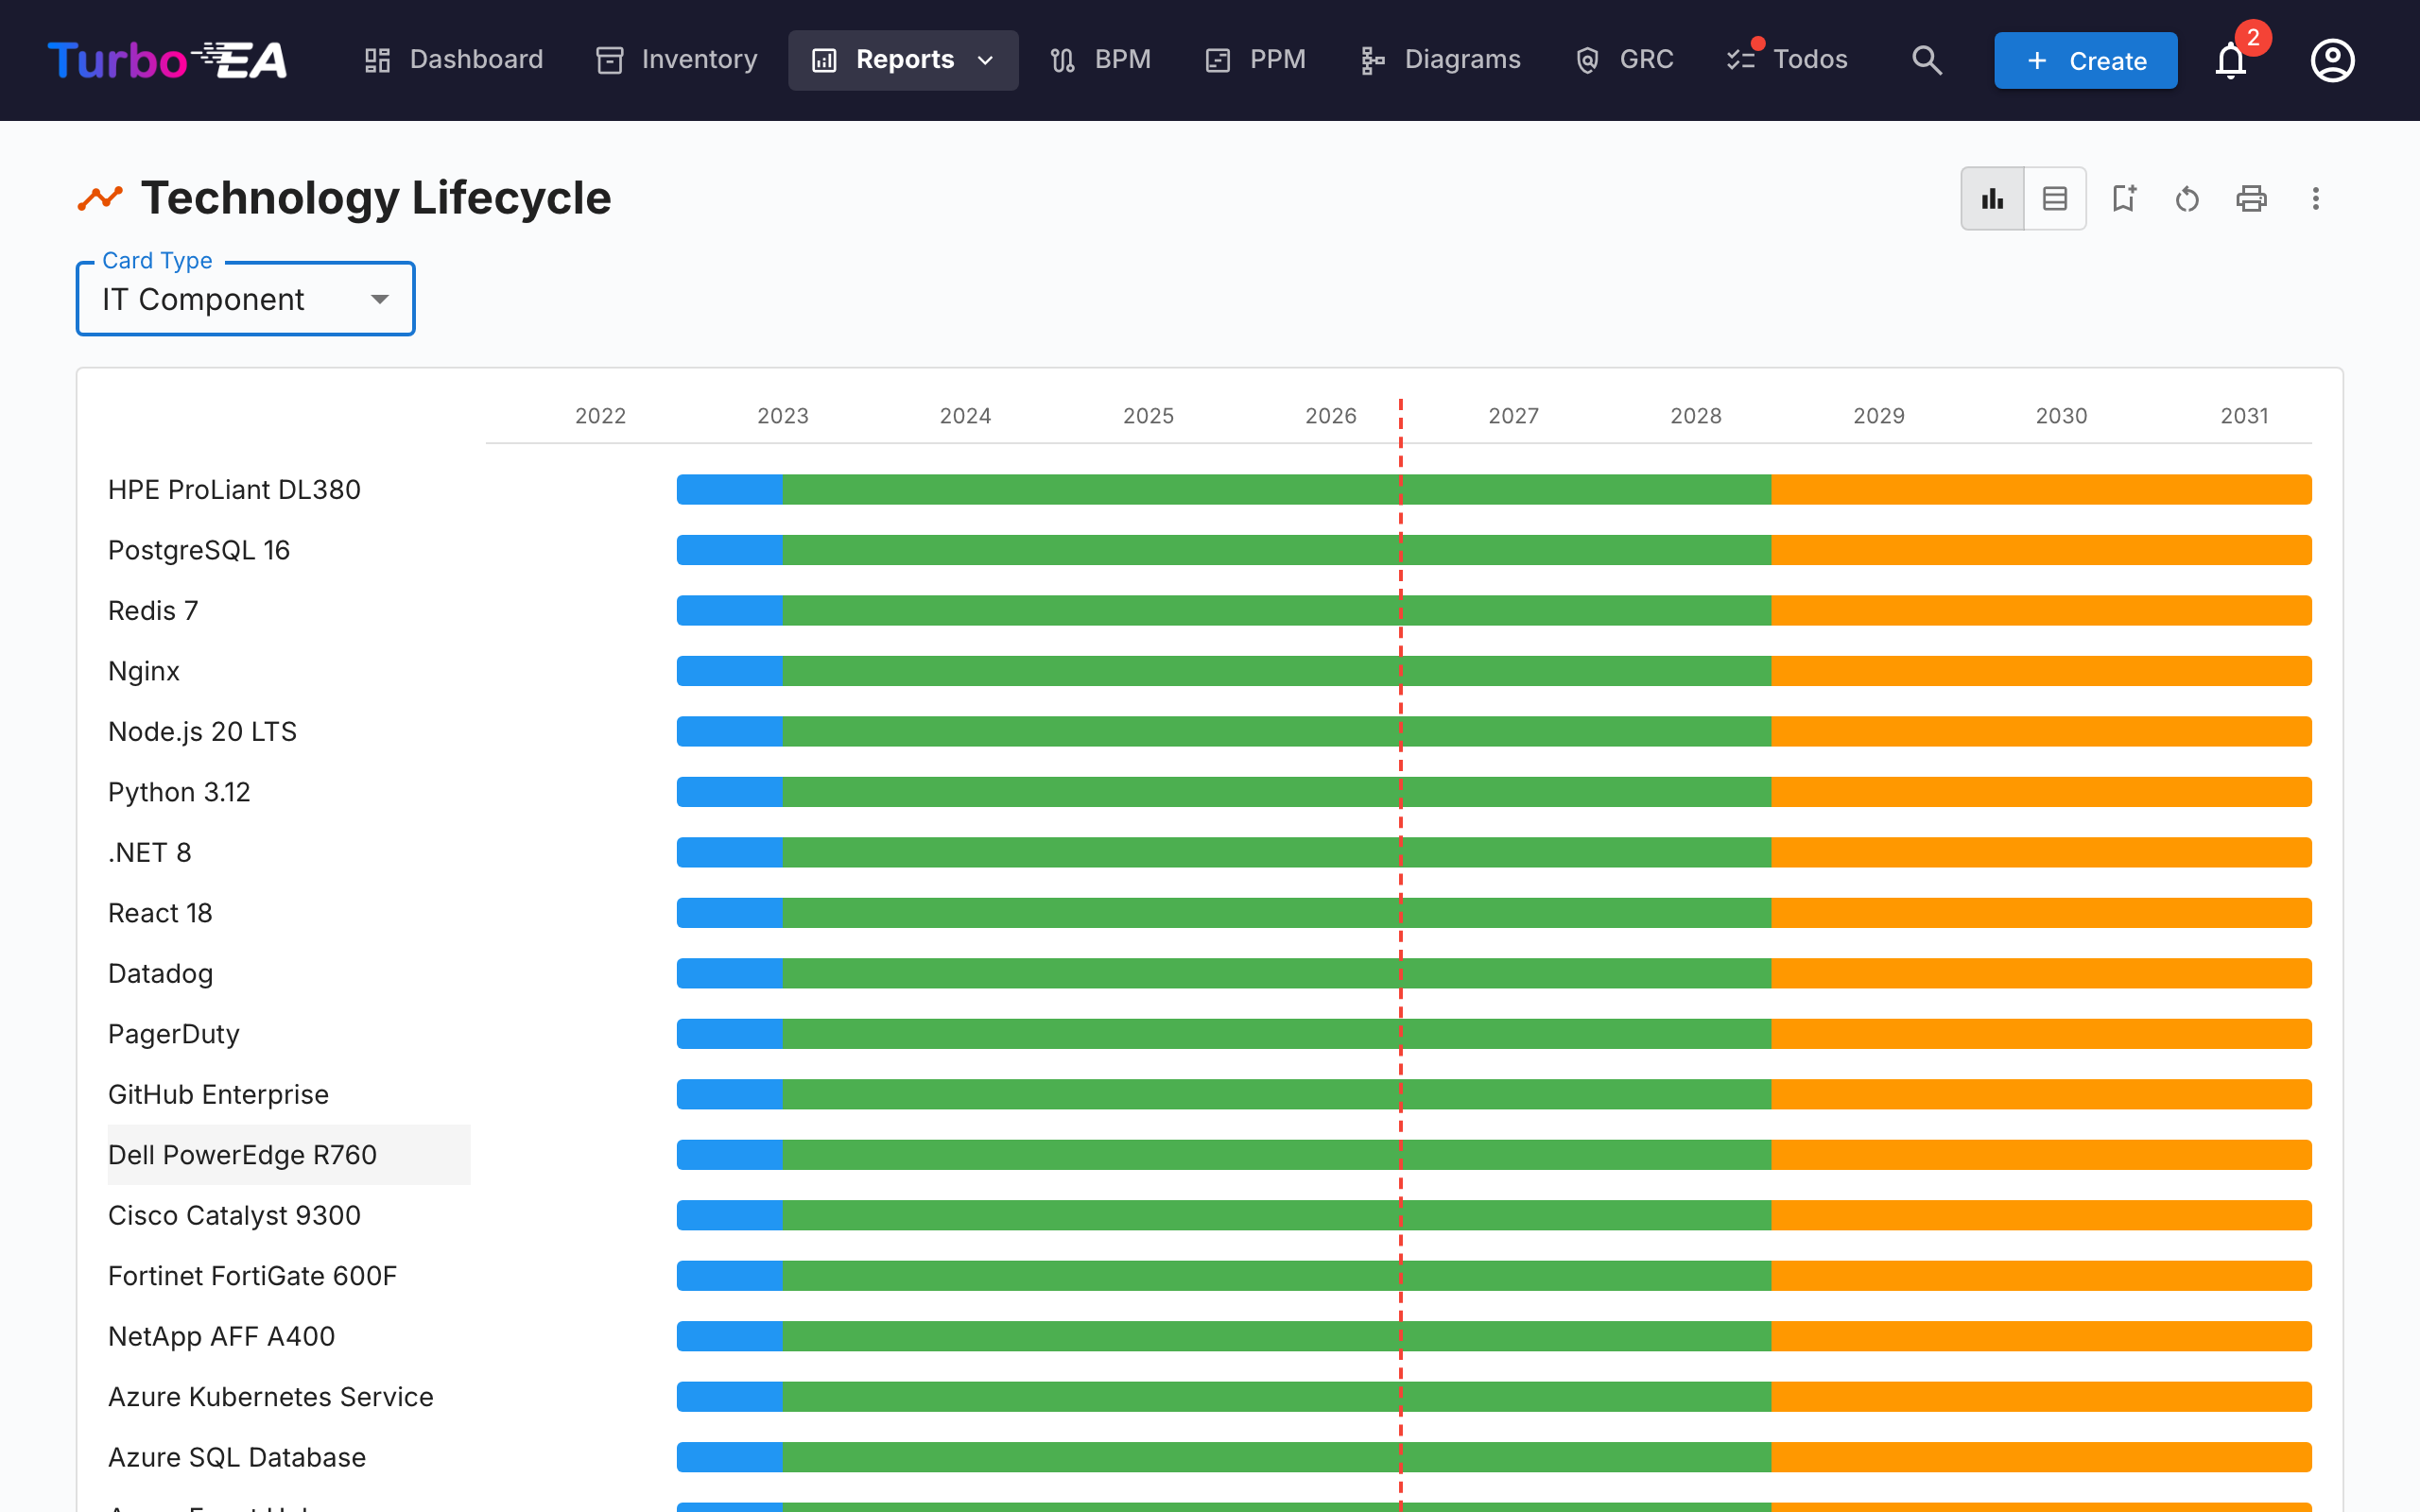Select the Datadog row label
The height and width of the screenshot is (1512, 2420).
click(x=160, y=973)
